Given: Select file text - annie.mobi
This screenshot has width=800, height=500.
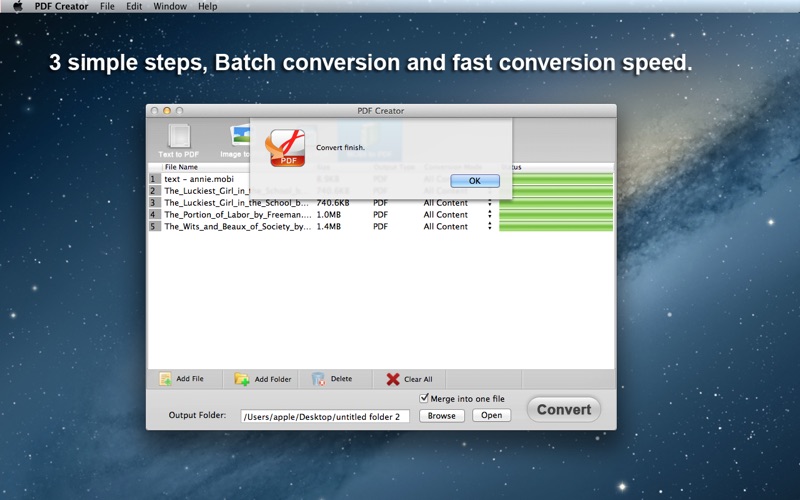Looking at the screenshot, I should point(199,179).
